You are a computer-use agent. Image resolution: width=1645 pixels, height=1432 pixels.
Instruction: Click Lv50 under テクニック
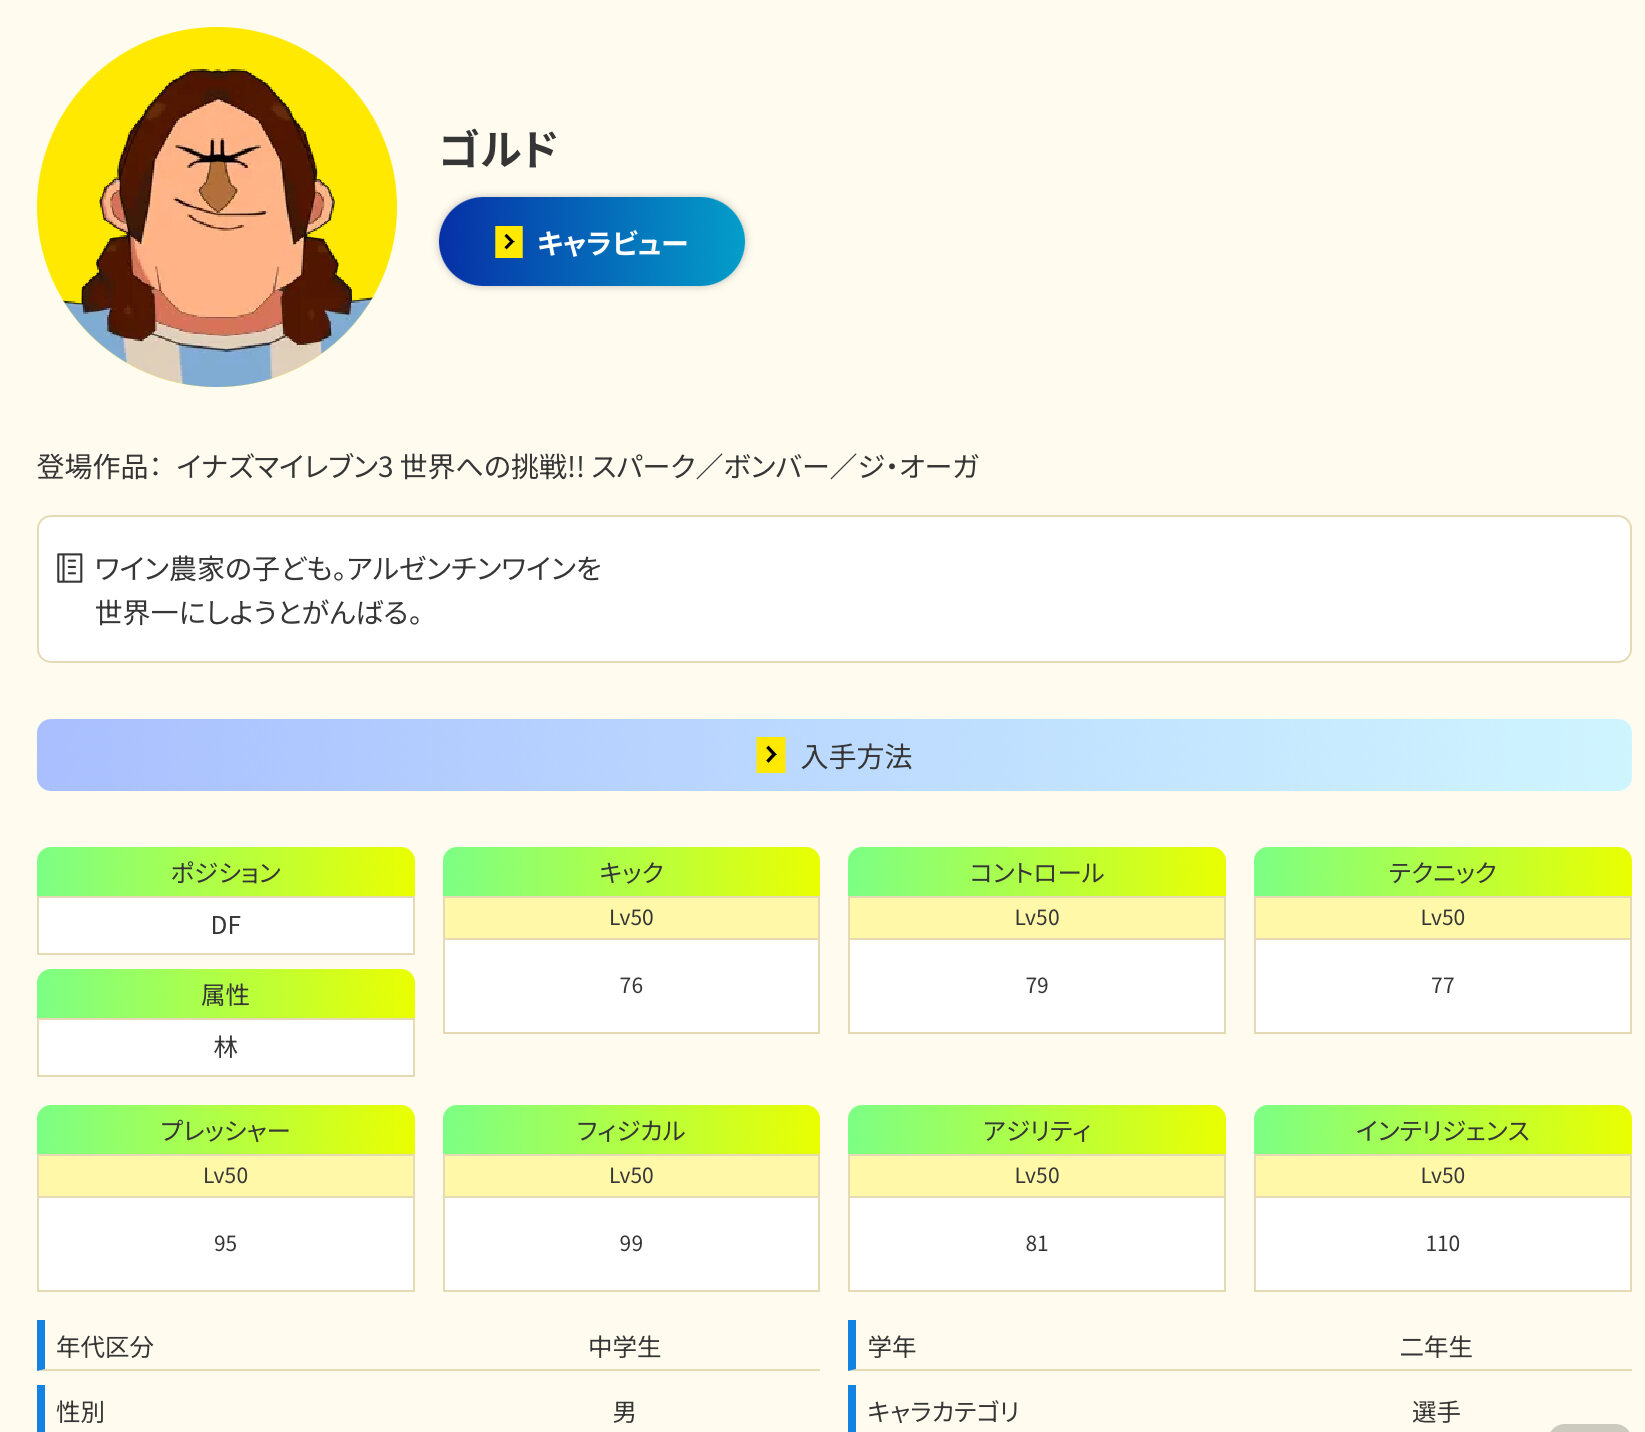coord(1442,918)
